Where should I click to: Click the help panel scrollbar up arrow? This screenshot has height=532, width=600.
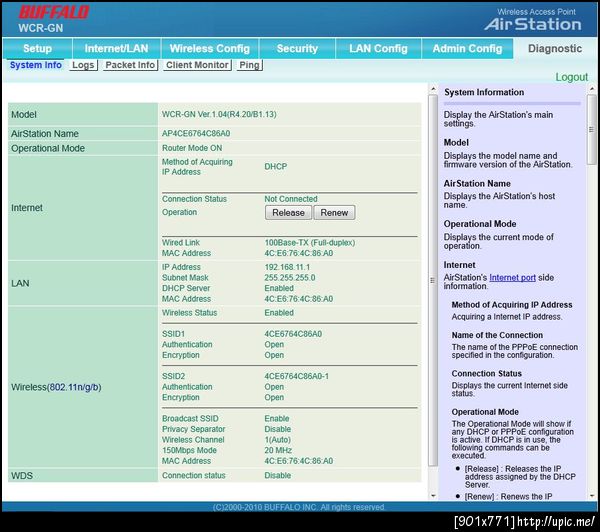[592, 89]
